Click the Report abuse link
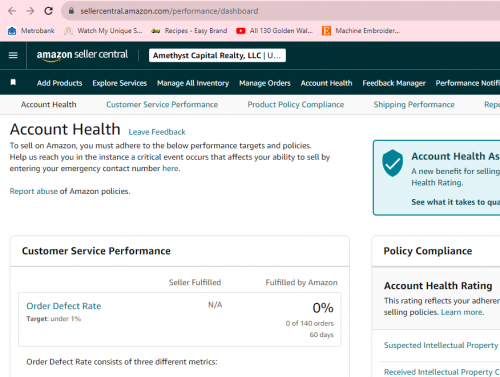Screen dimensions: 500x377 (34, 191)
